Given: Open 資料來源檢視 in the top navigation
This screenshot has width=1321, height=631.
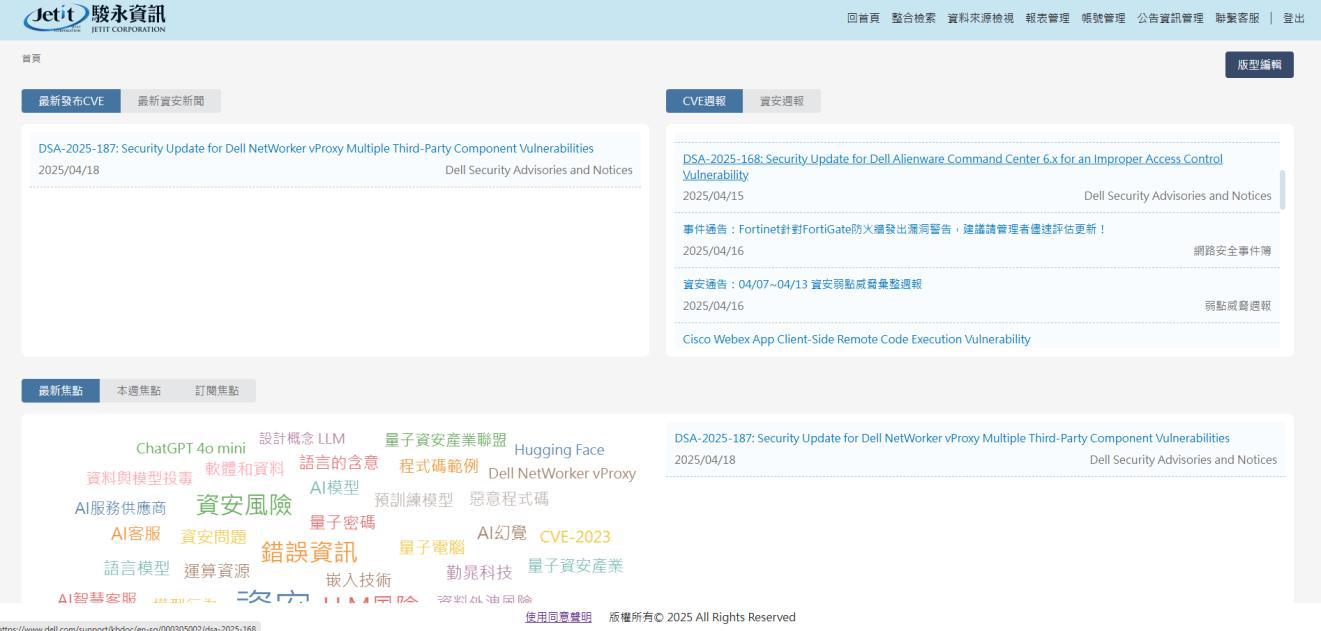Looking at the screenshot, I should 981,19.
